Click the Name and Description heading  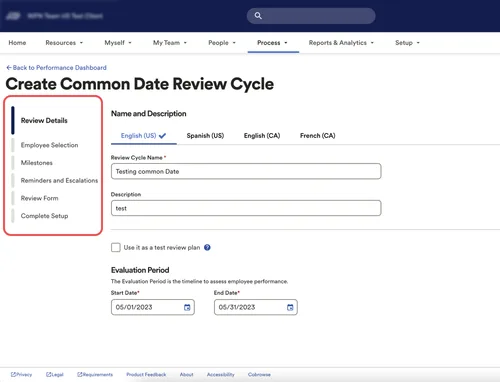click(x=148, y=114)
